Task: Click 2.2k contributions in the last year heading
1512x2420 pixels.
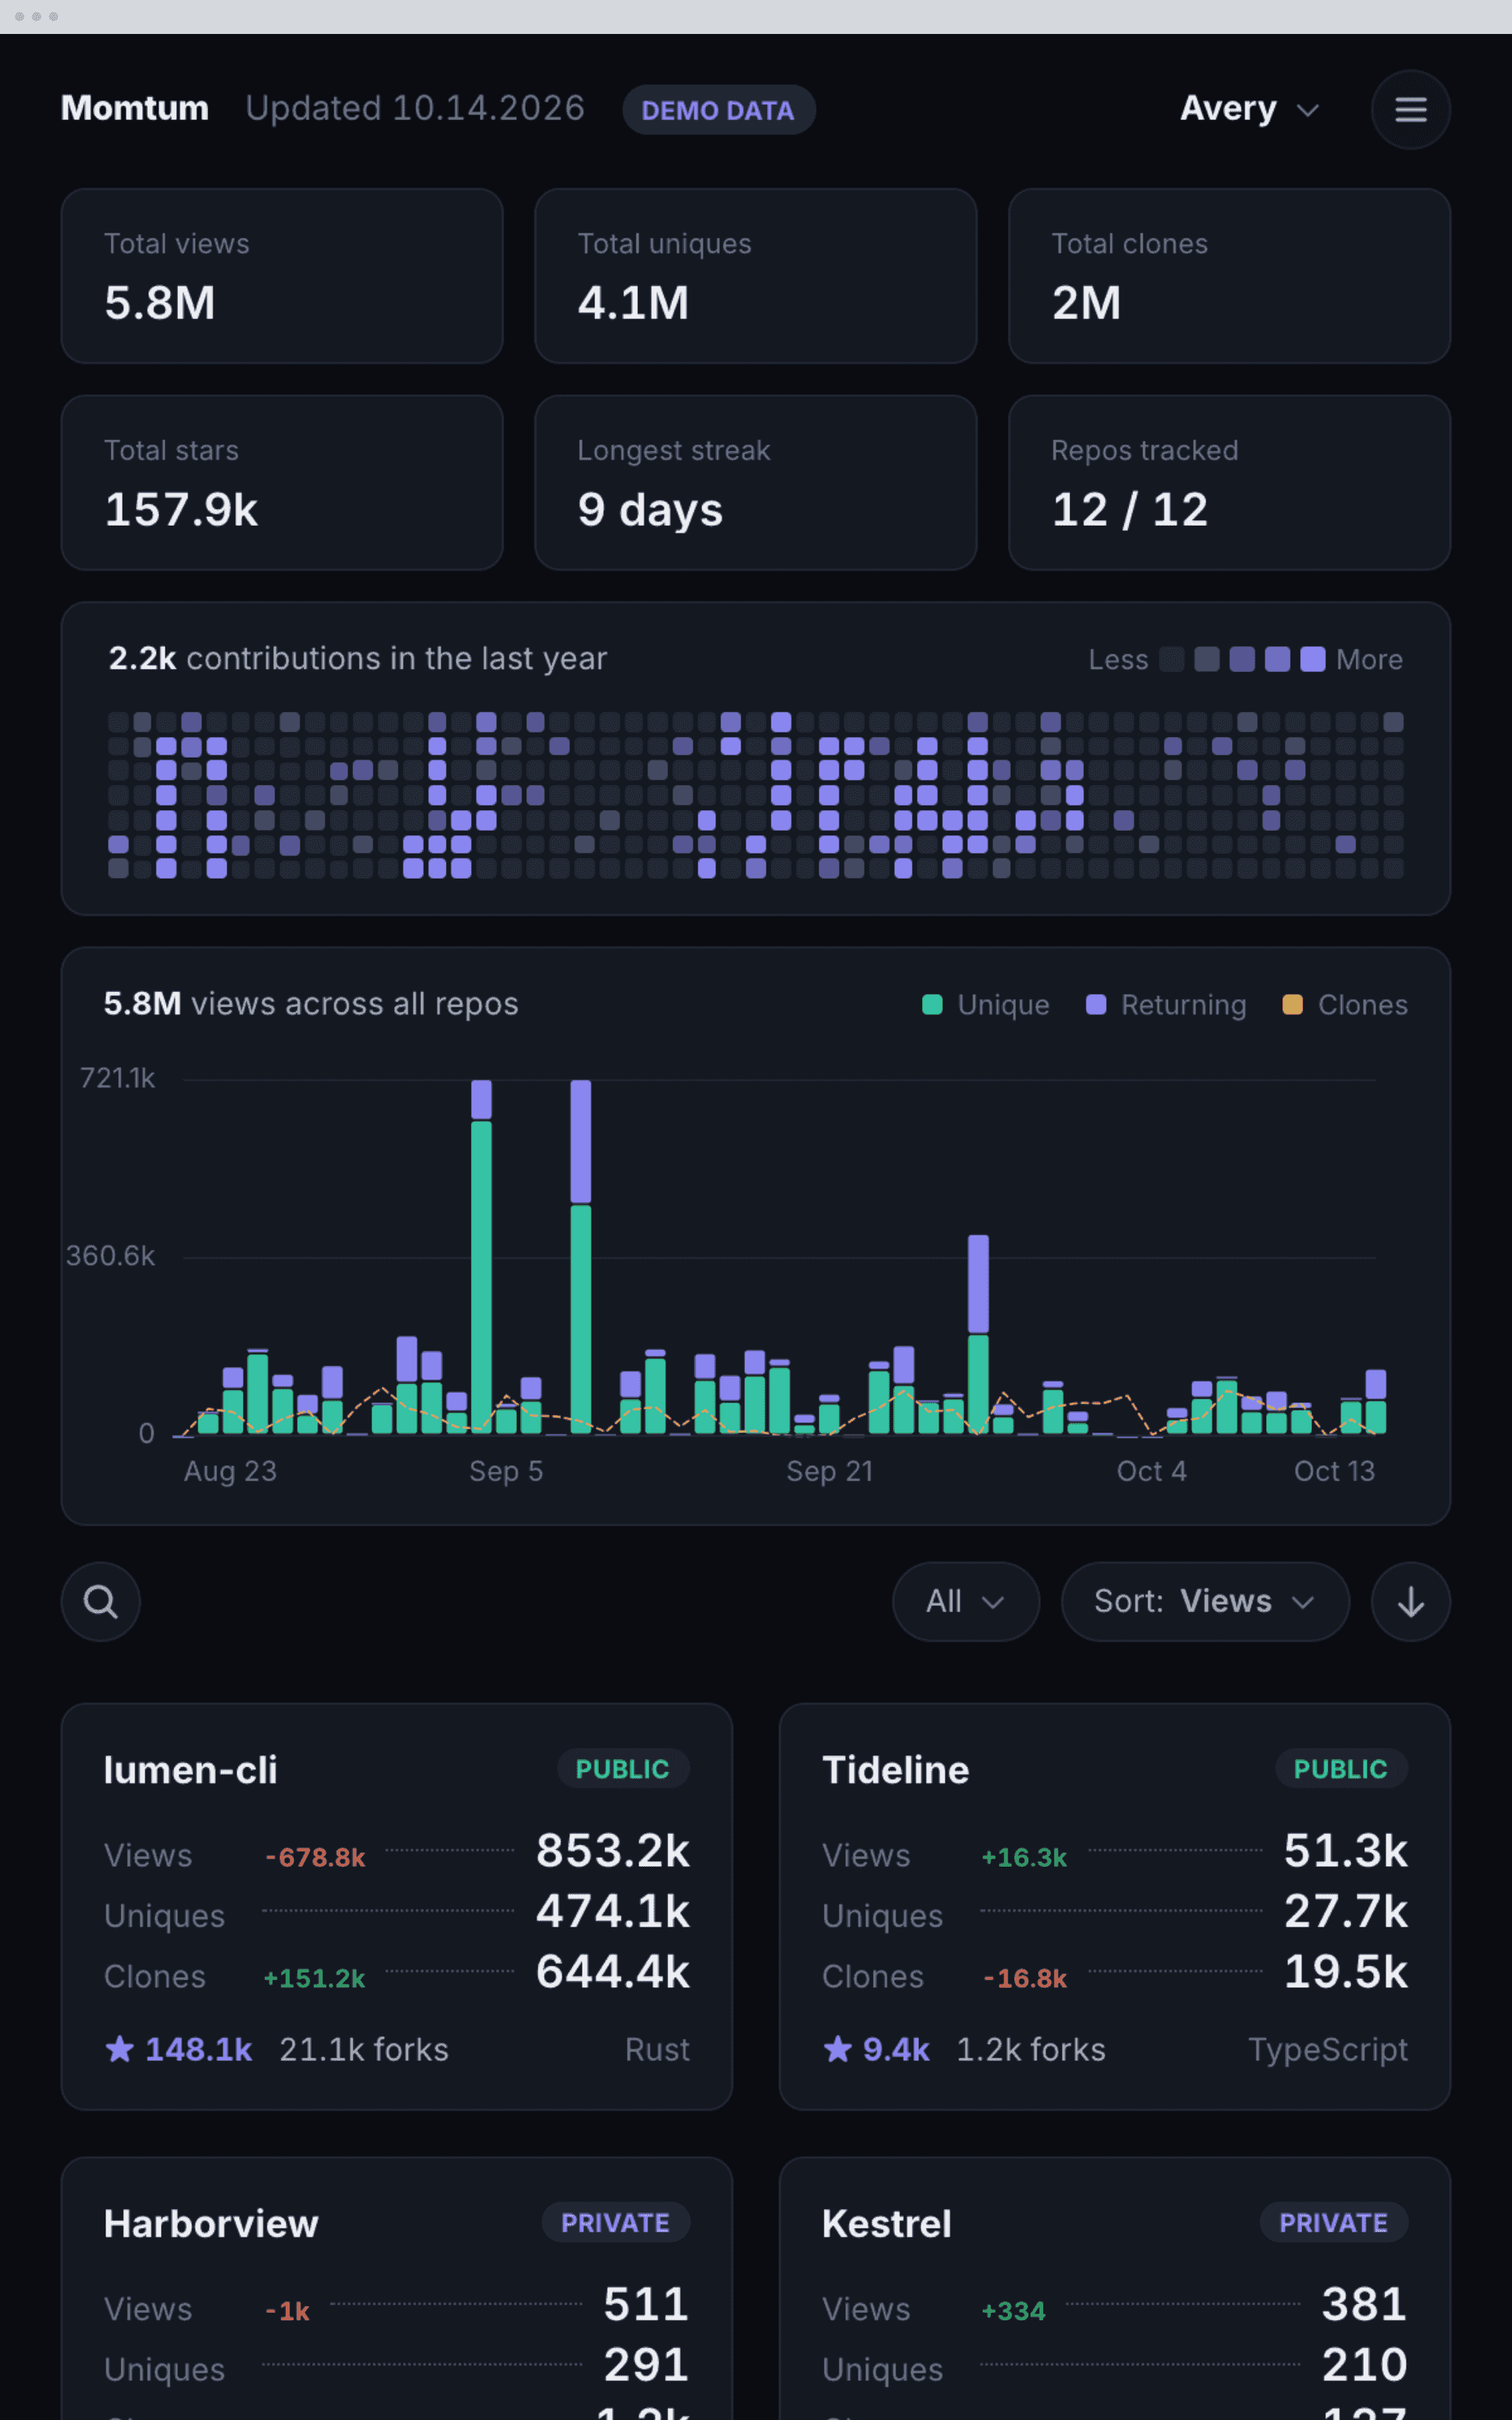Action: (357, 658)
